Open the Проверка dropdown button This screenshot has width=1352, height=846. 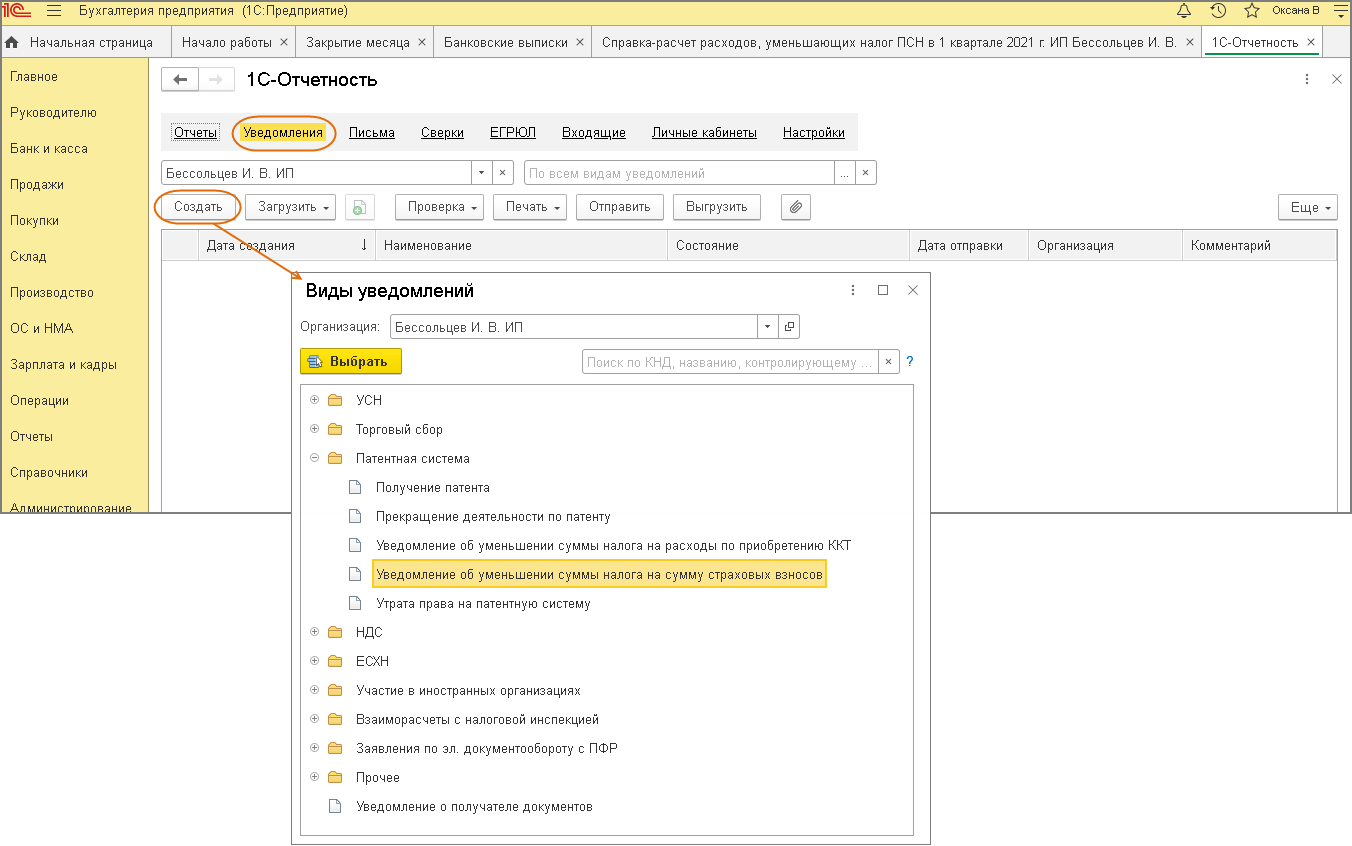440,207
